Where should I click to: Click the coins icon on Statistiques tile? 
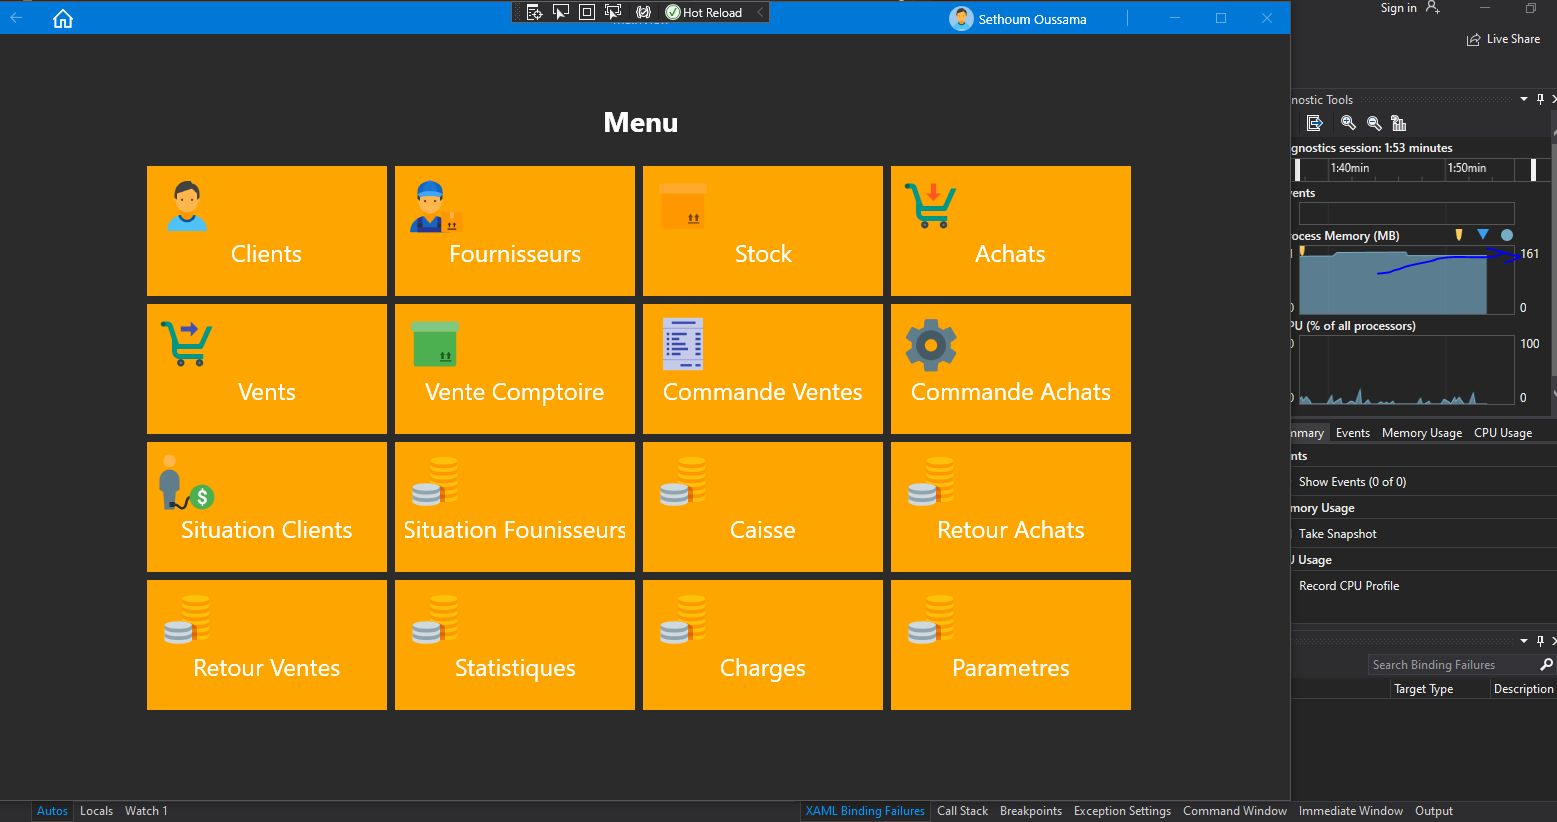click(435, 620)
